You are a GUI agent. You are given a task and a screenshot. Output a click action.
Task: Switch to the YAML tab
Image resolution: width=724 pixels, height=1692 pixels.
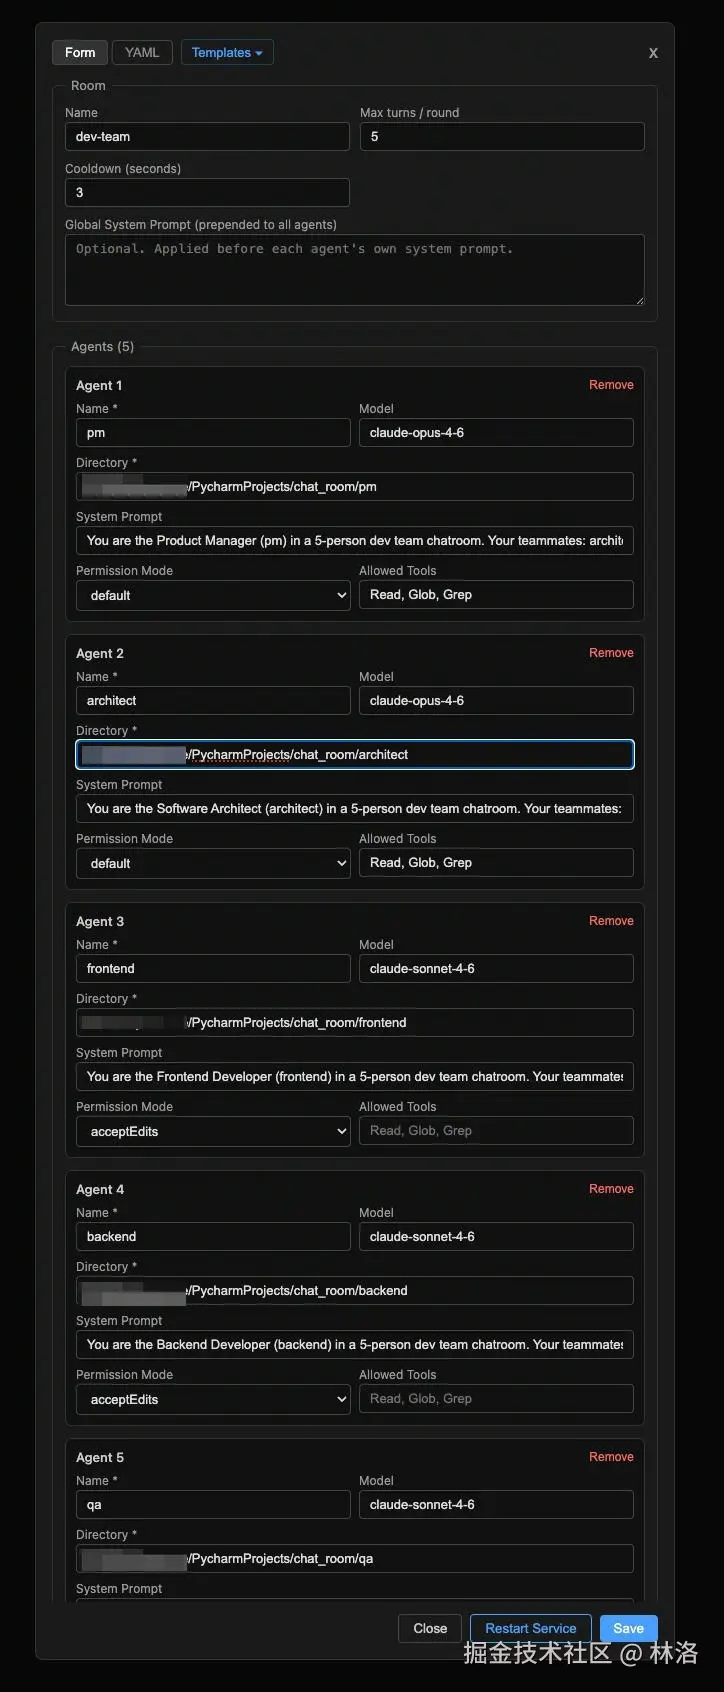[142, 53]
